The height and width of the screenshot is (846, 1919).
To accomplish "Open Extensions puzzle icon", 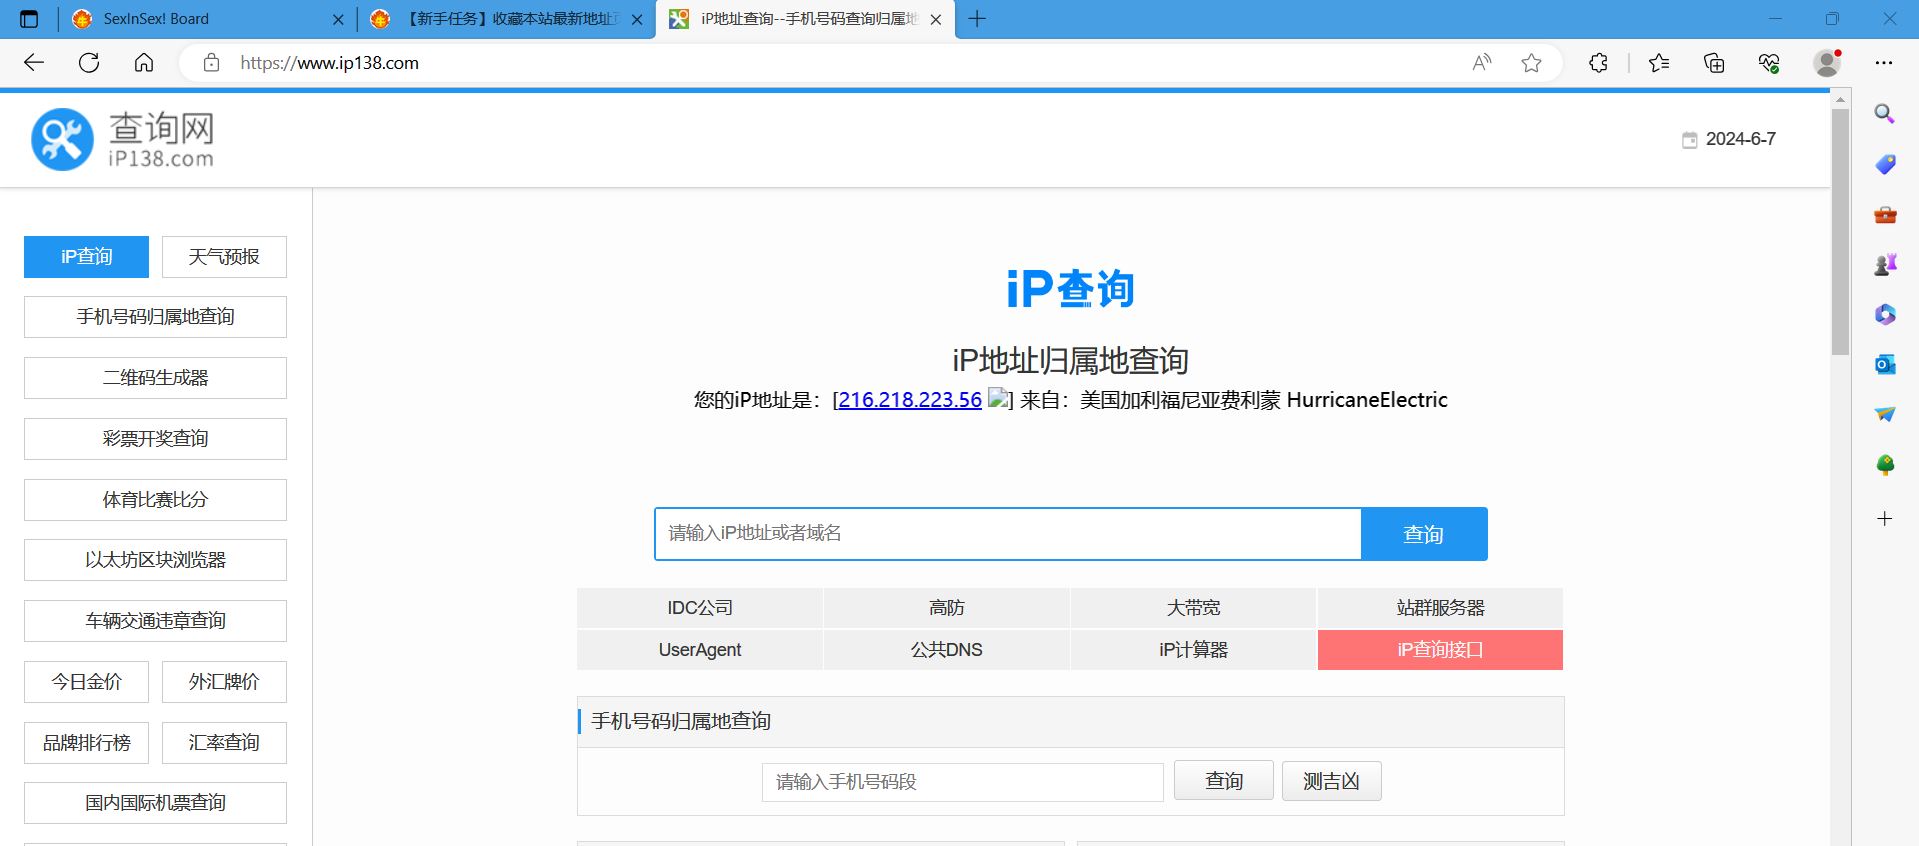I will click(x=1598, y=63).
